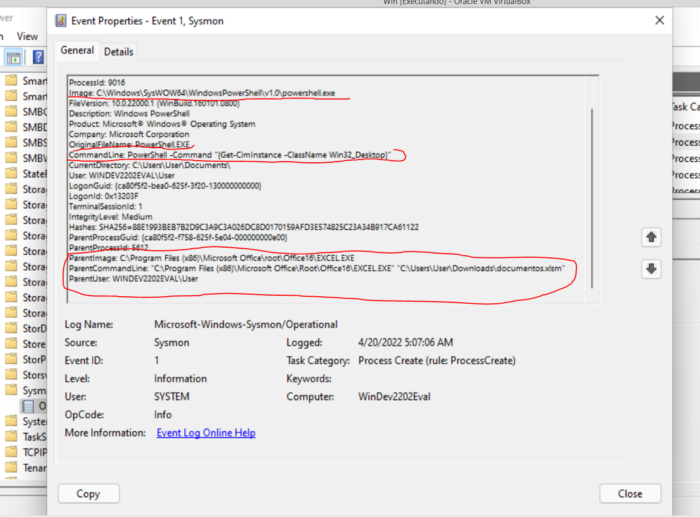Select the Store folder in the tree
This screenshot has height=517, width=700.
click(x=25, y=344)
